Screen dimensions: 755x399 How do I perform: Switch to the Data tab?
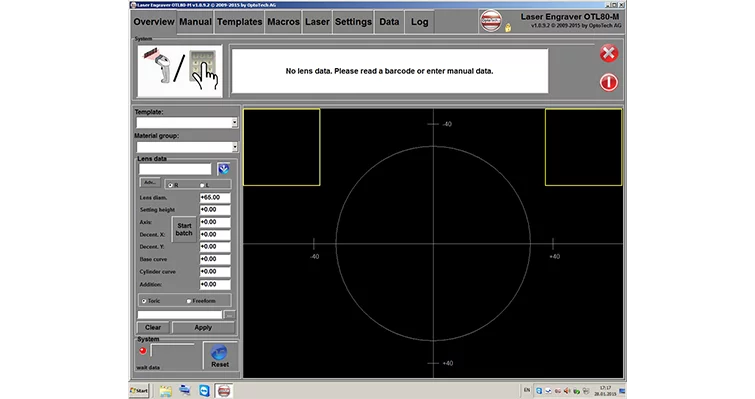pyautogui.click(x=389, y=22)
